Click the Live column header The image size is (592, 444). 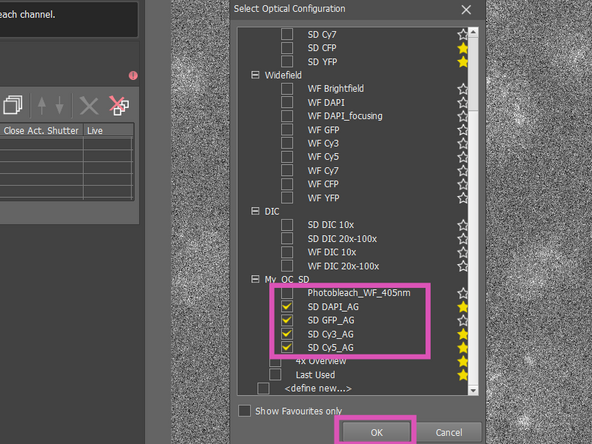tap(108, 130)
